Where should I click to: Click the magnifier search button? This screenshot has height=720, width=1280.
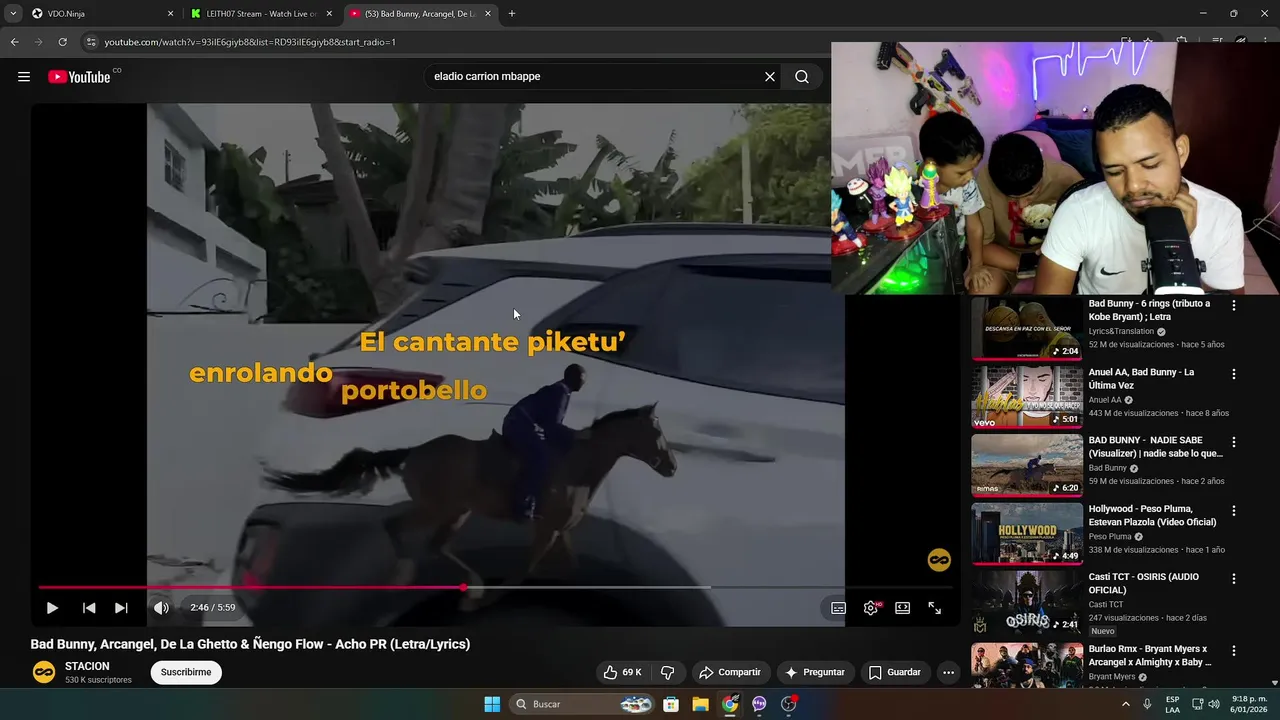[802, 77]
